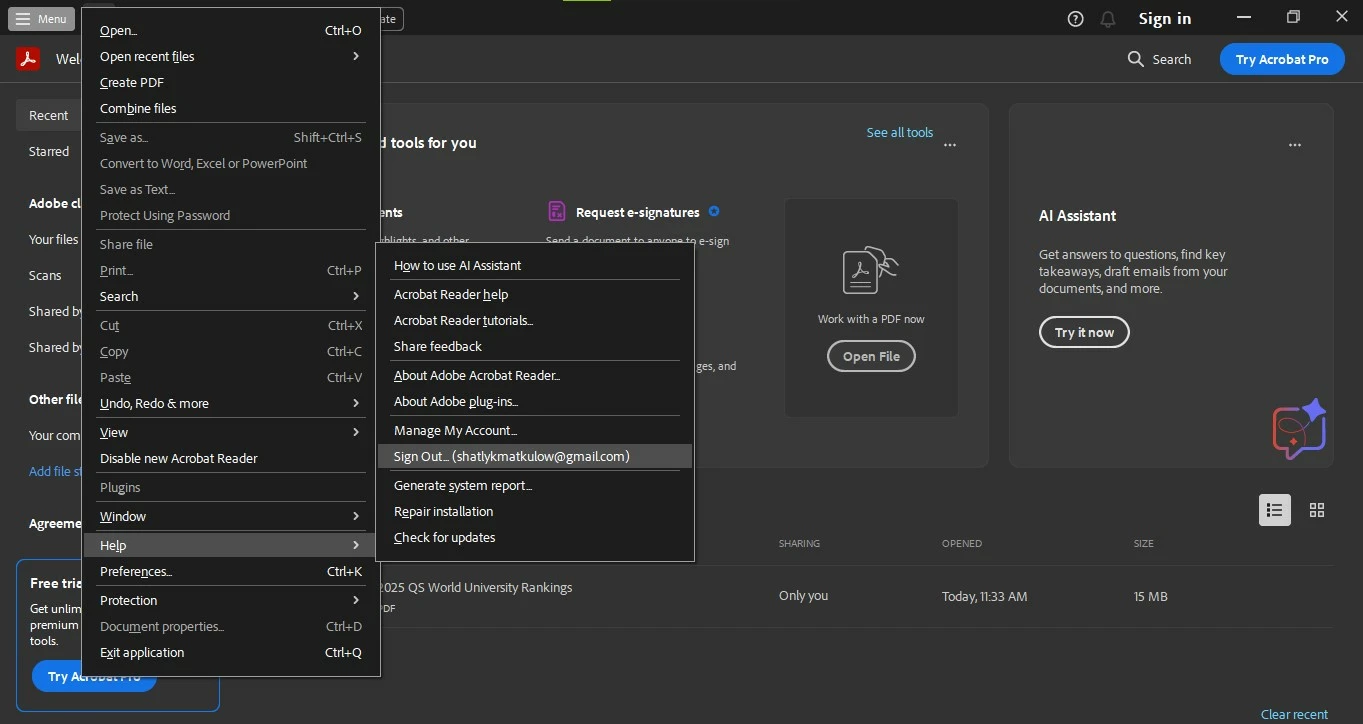Click the Adobe Acrobat logo icon
This screenshot has width=1363, height=724.
[x=28, y=59]
